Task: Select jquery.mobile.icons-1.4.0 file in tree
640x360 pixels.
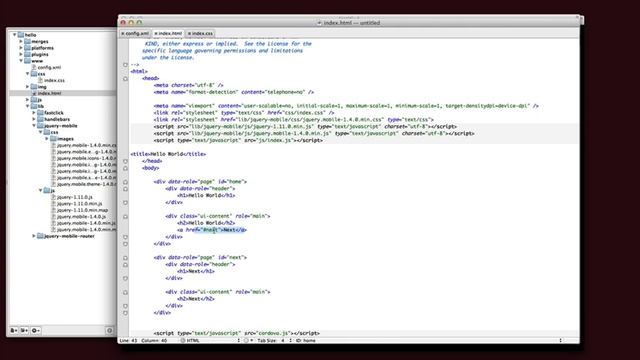Action: click(x=86, y=158)
